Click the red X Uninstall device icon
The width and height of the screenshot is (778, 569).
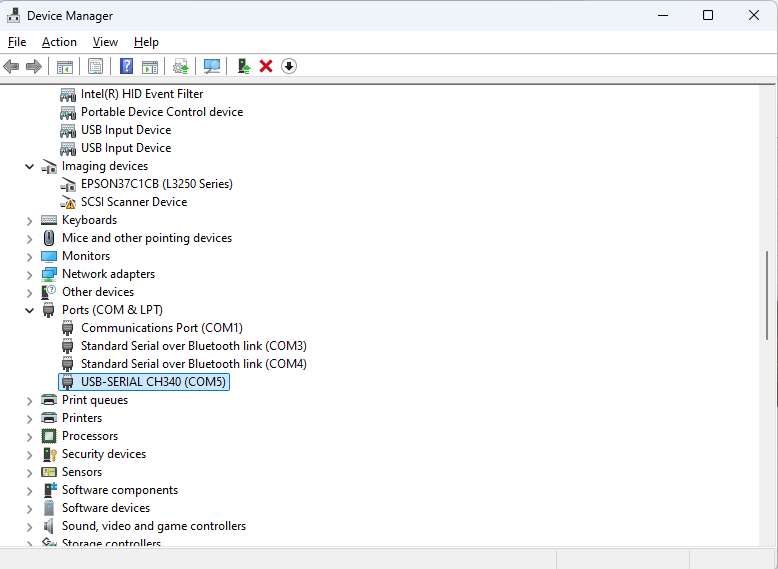tap(266, 66)
